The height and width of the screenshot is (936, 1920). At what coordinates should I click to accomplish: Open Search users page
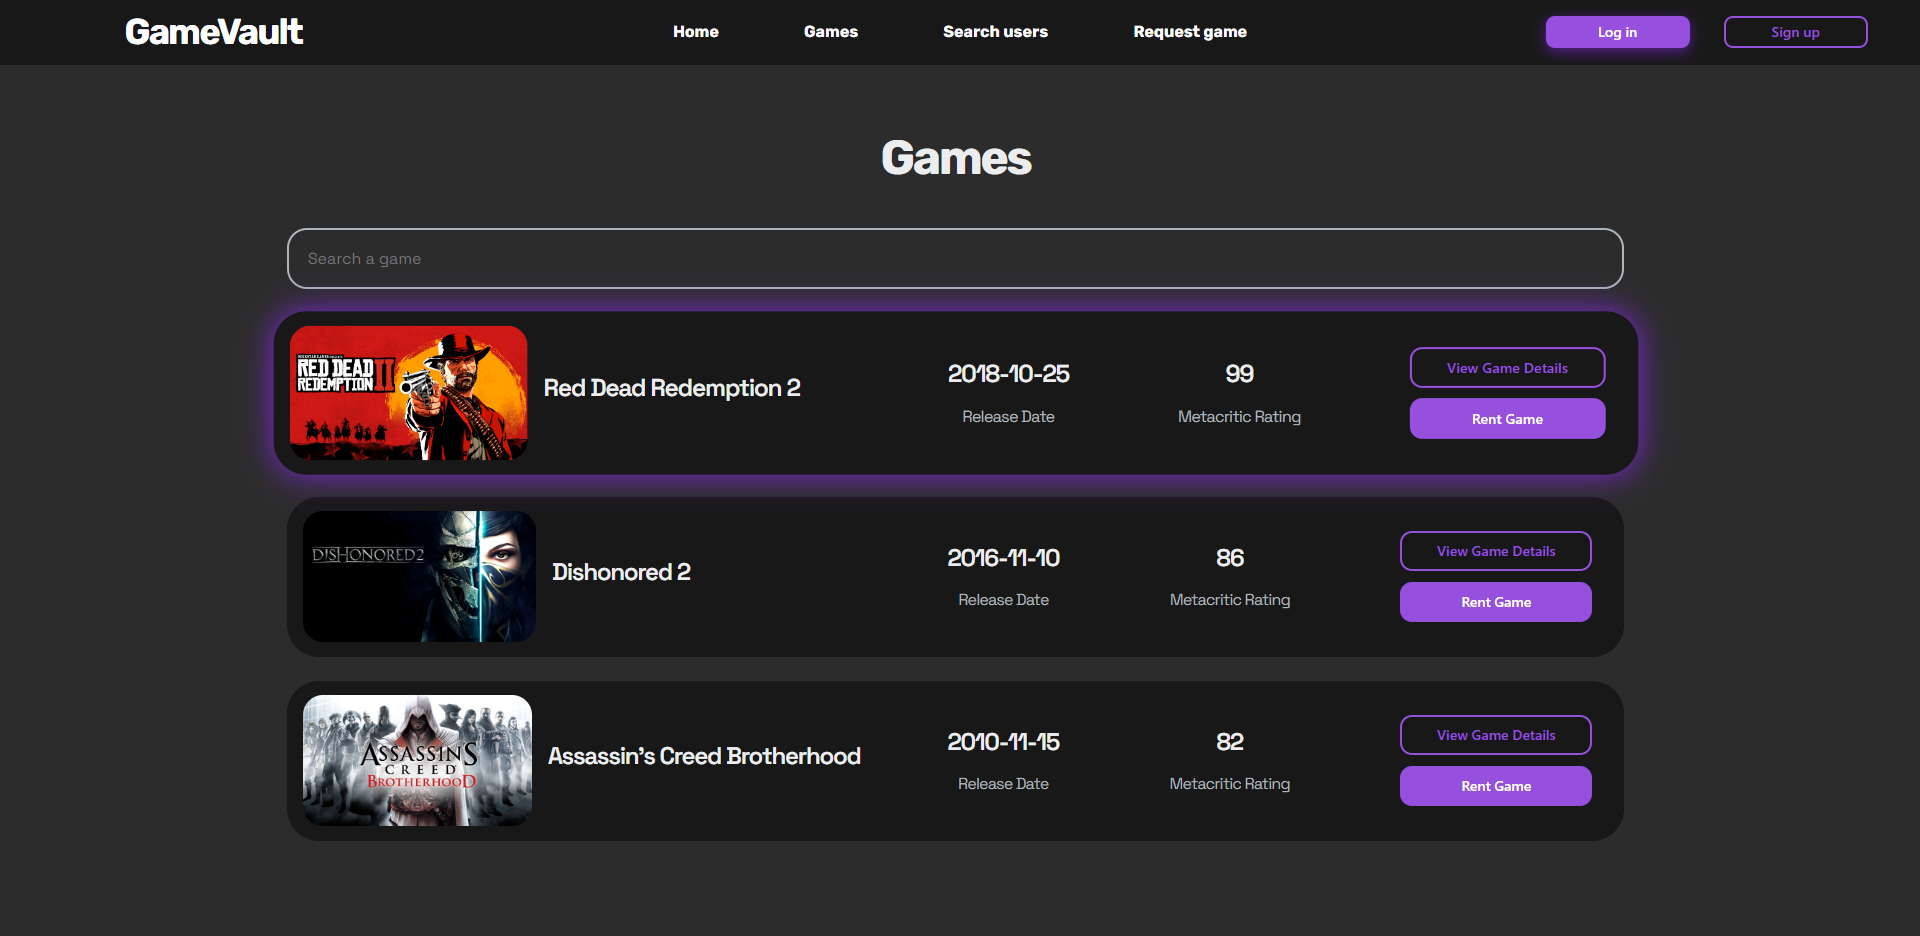pyautogui.click(x=995, y=32)
